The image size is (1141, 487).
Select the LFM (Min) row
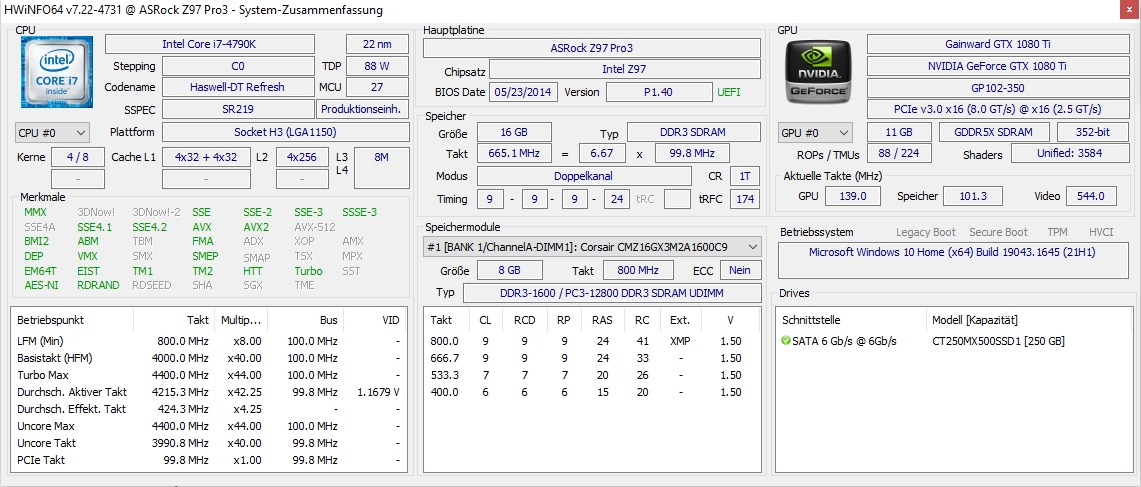tap(210, 341)
